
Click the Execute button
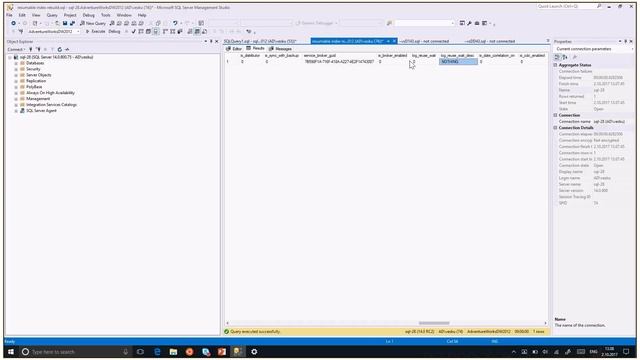click(95, 31)
